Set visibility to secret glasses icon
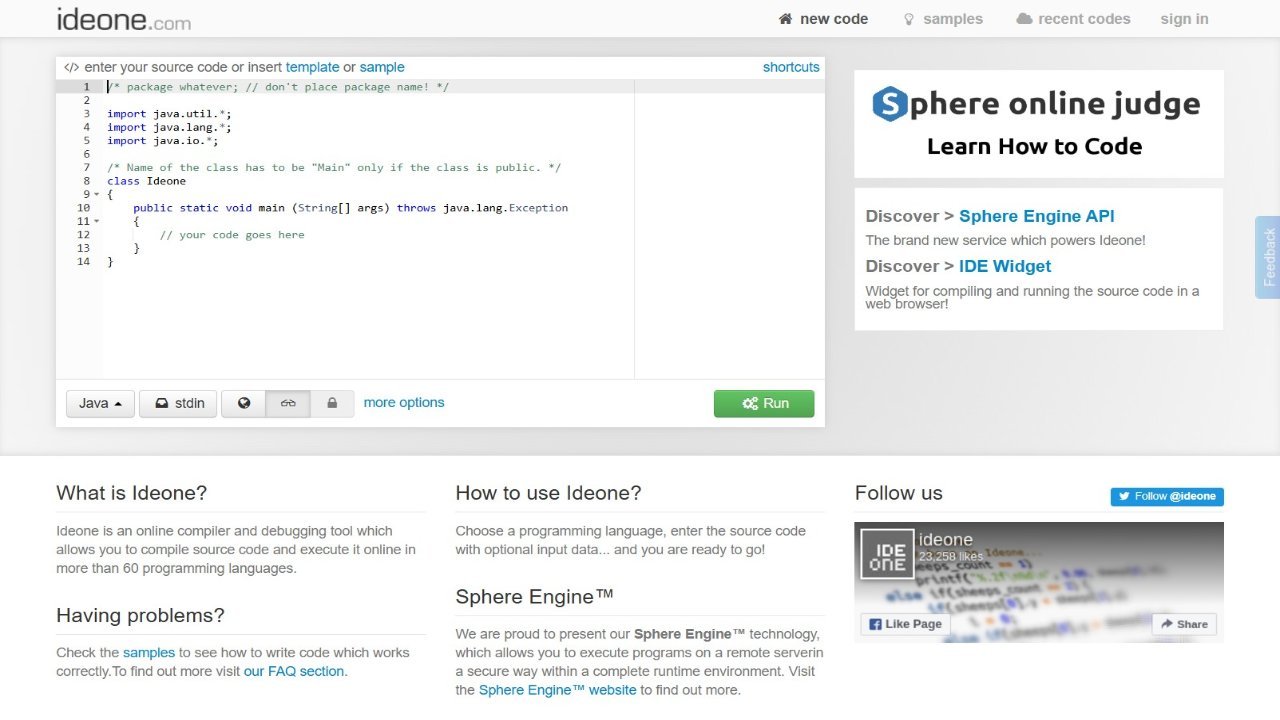This screenshot has width=1280, height=720. coord(288,403)
